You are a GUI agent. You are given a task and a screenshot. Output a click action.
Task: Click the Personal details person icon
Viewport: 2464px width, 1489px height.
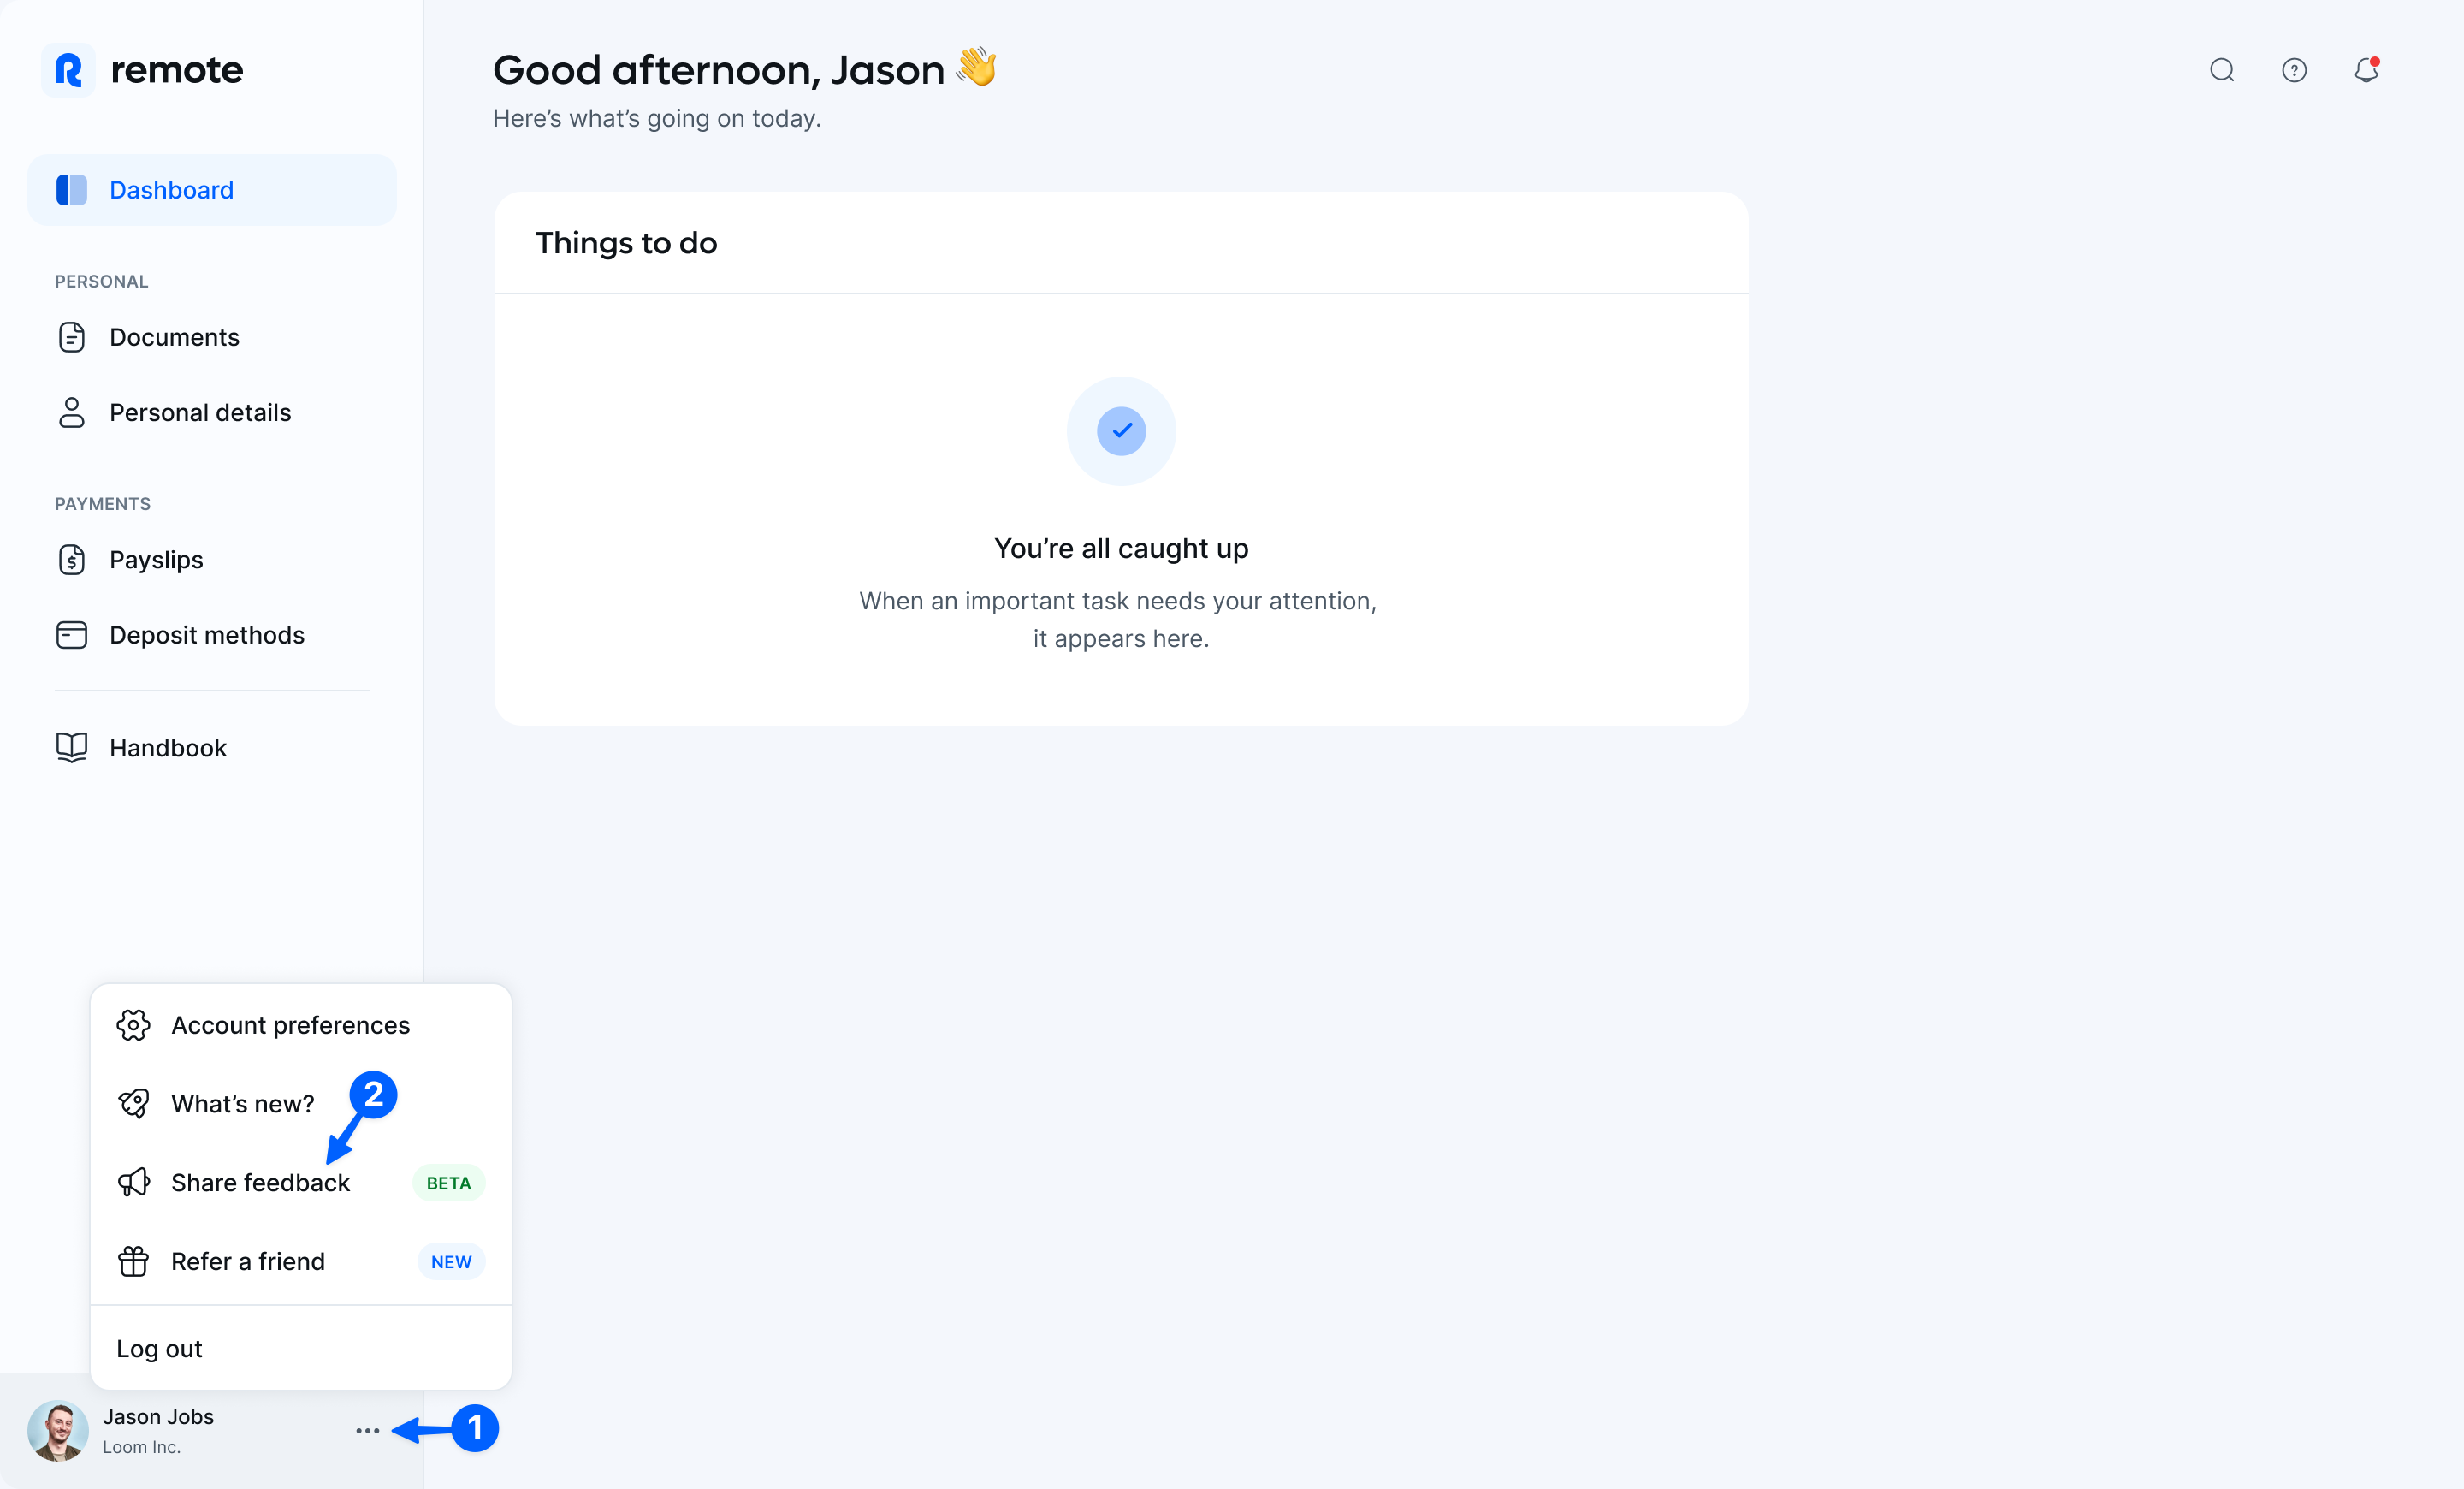pos(72,412)
